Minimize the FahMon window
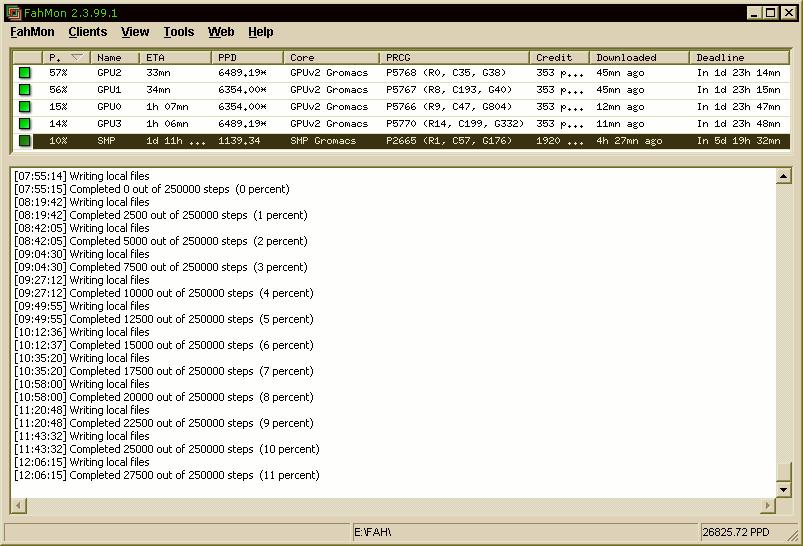 [x=753, y=13]
